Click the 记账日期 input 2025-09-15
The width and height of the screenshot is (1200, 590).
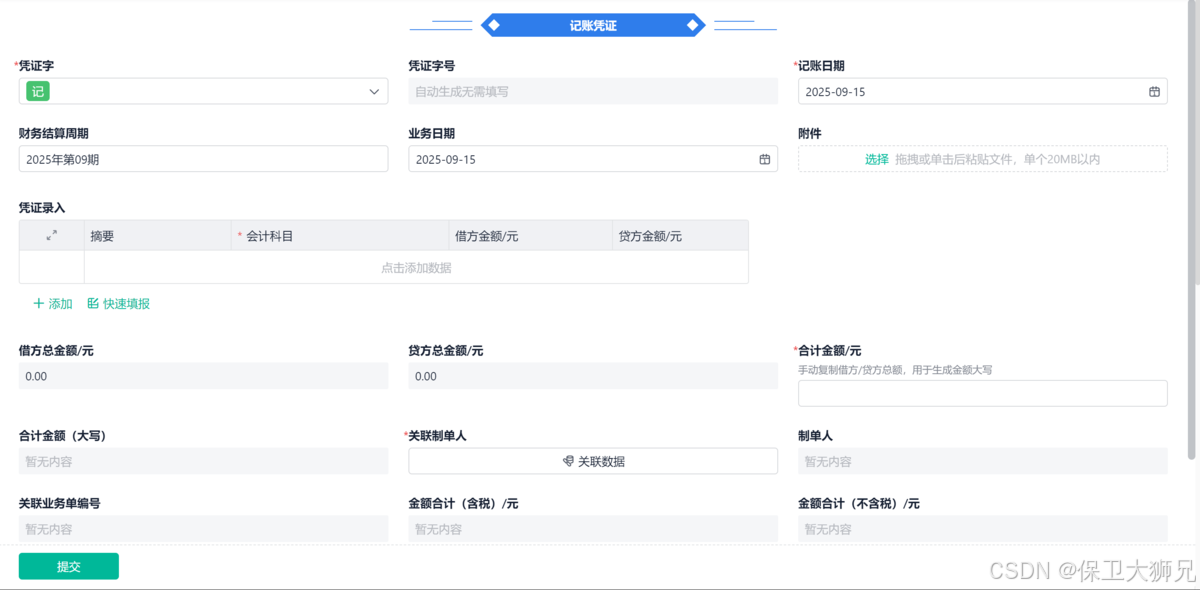(983, 92)
